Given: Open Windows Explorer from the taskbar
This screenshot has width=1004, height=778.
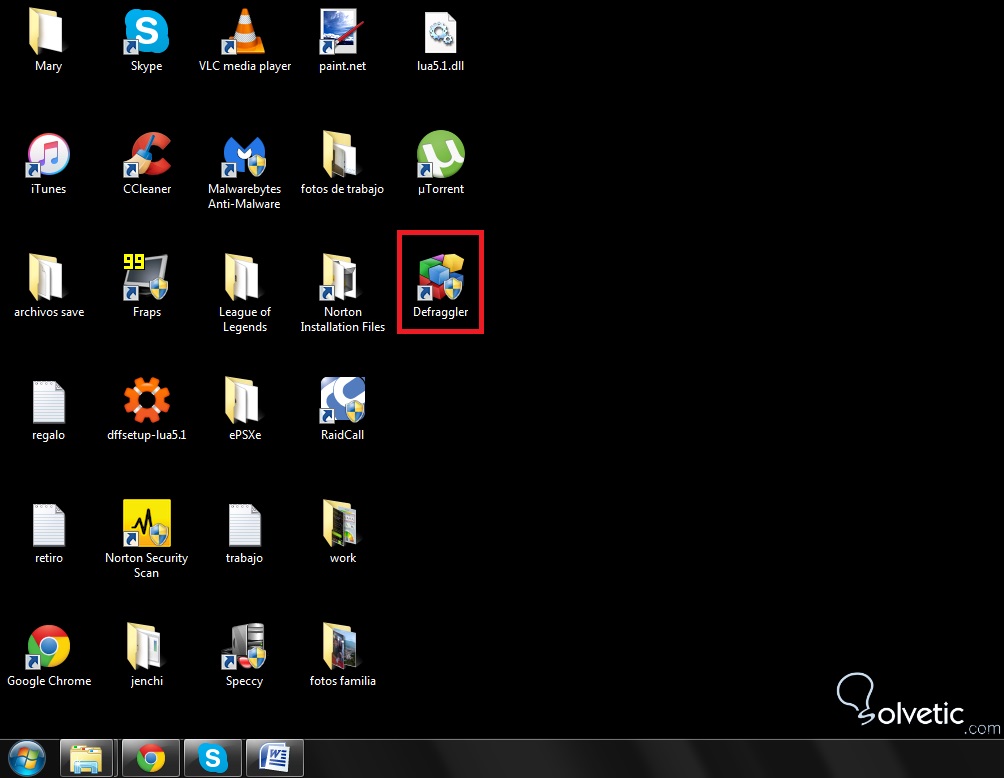Looking at the screenshot, I should (86, 759).
